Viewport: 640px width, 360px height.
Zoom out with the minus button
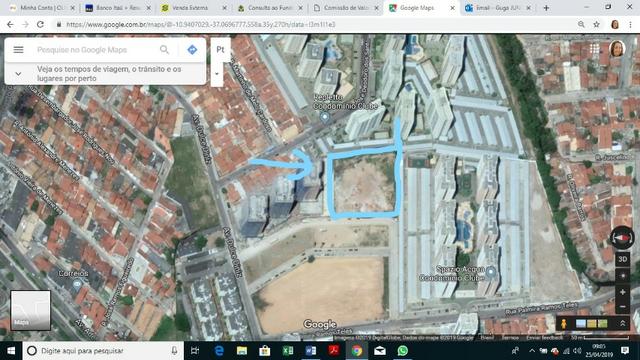tap(623, 307)
